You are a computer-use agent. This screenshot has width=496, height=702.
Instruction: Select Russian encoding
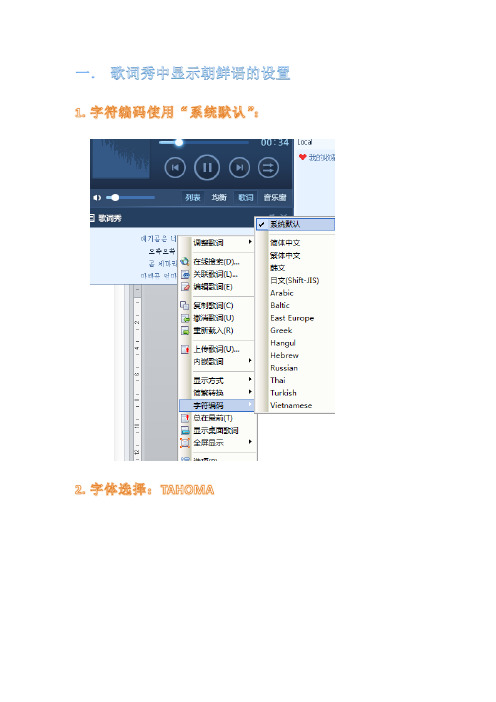(x=295, y=368)
